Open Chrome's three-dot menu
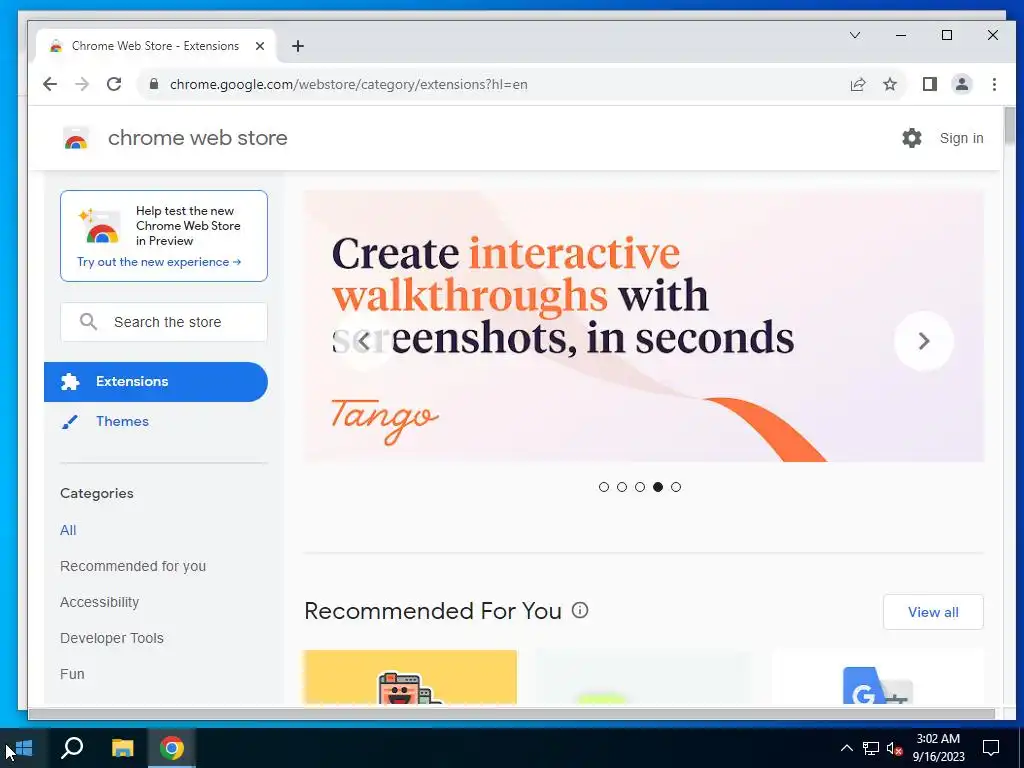The image size is (1024, 768). 994,84
